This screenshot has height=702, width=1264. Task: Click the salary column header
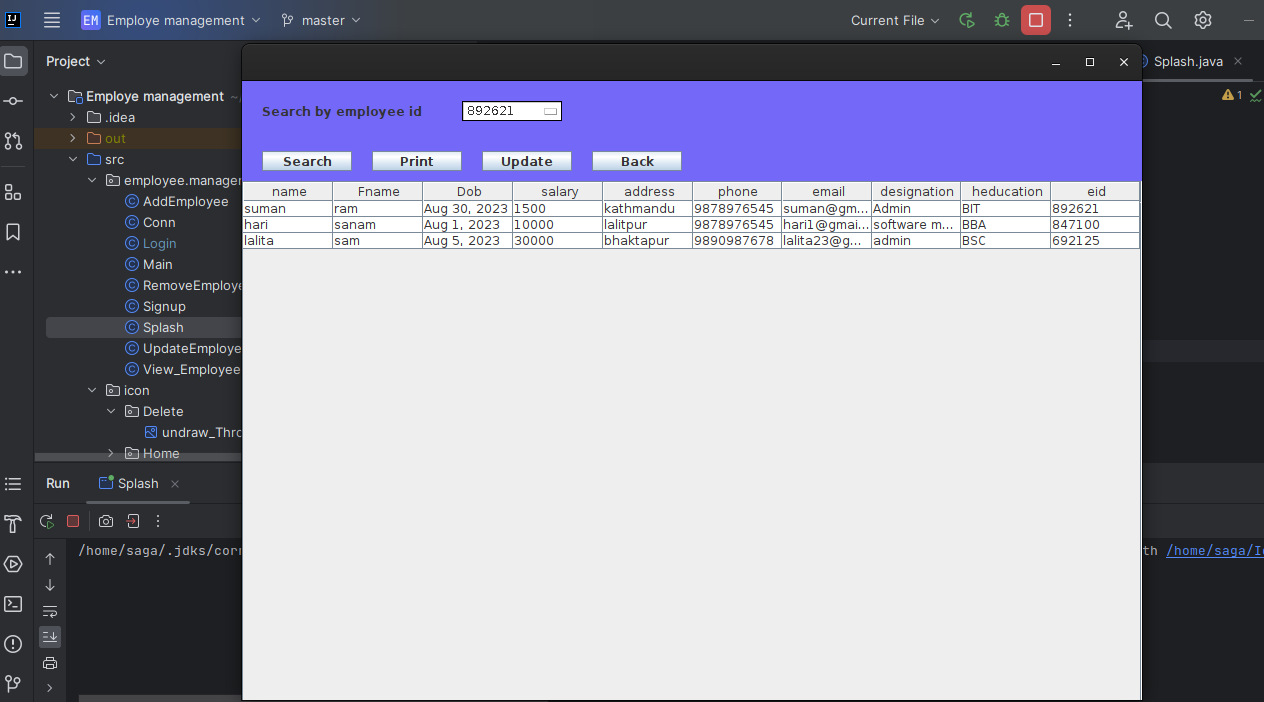[558, 191]
